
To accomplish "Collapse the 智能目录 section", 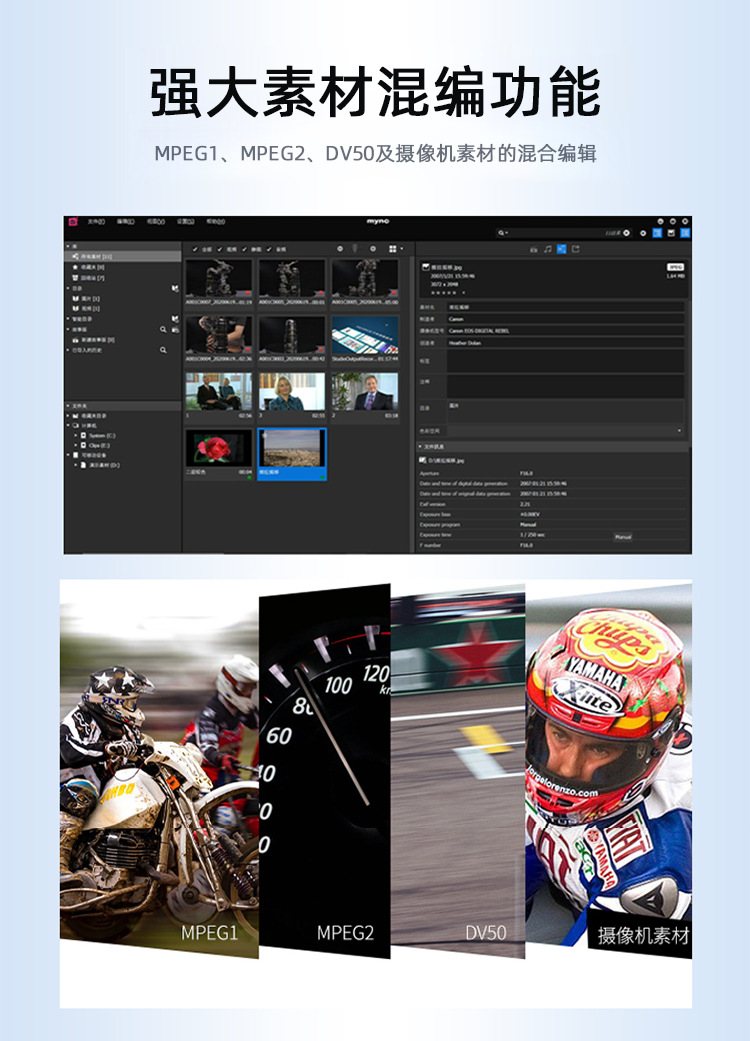I will pos(68,319).
